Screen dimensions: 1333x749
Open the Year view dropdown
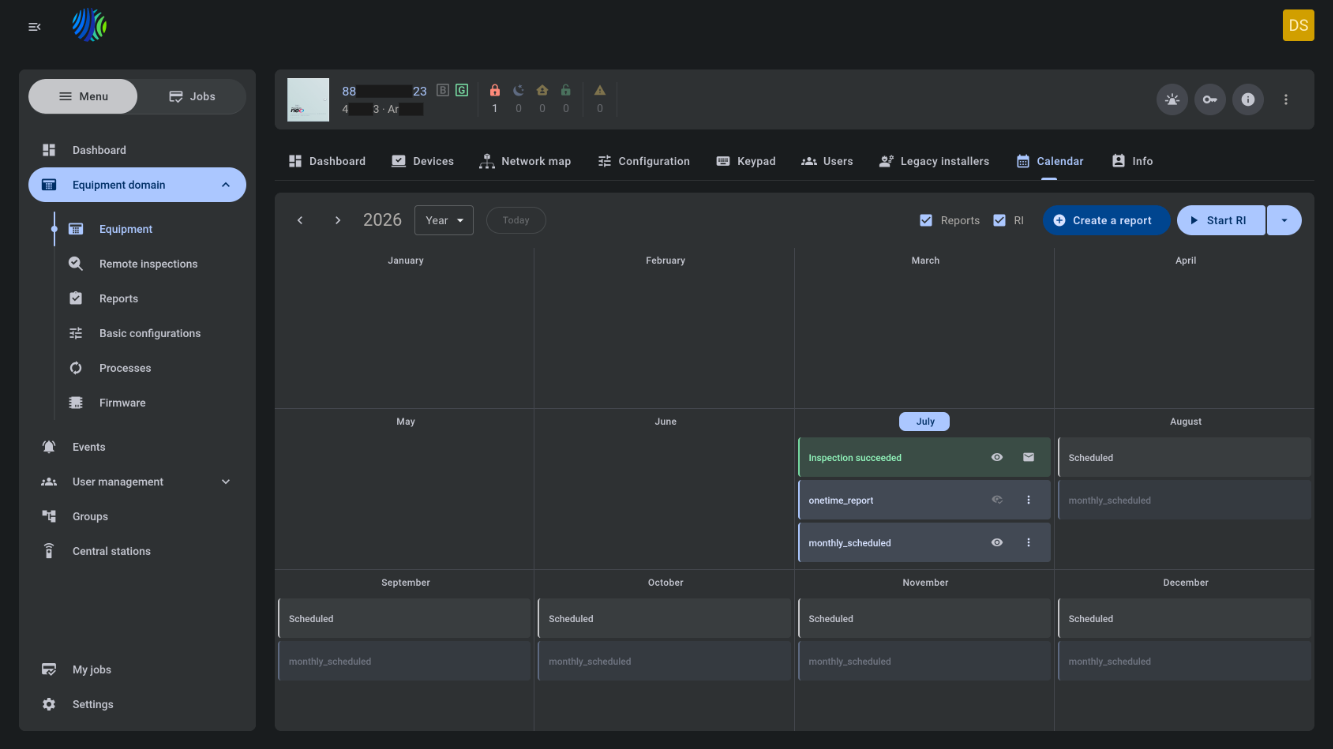point(444,220)
